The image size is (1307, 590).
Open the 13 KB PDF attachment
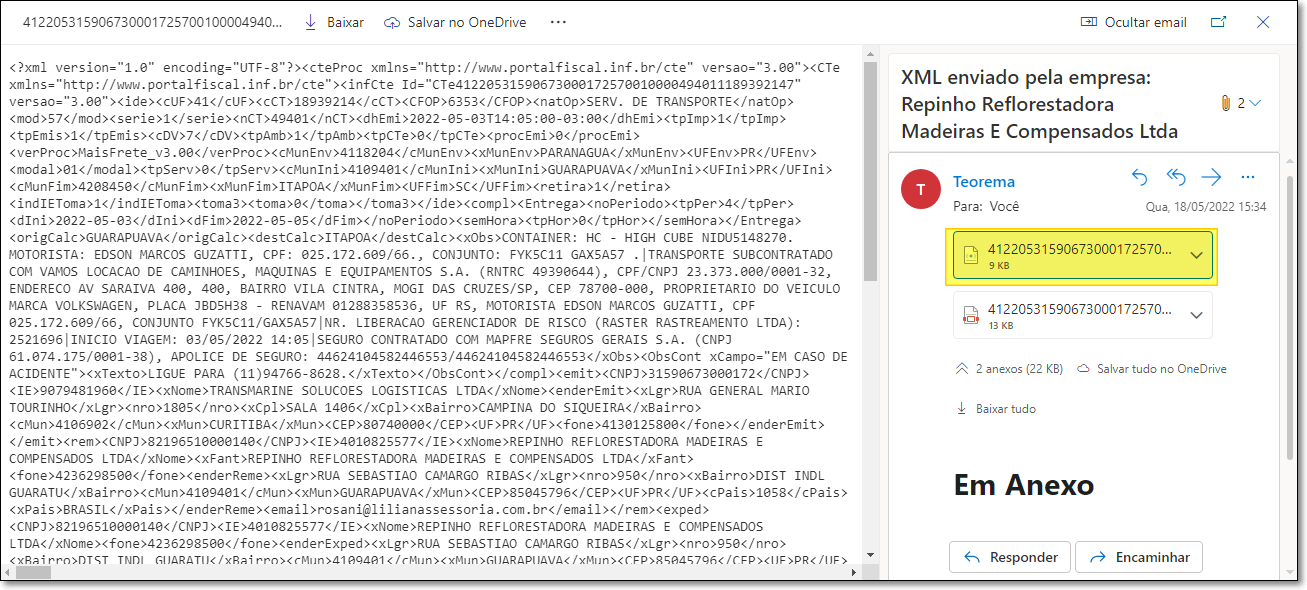pyautogui.click(x=1082, y=315)
